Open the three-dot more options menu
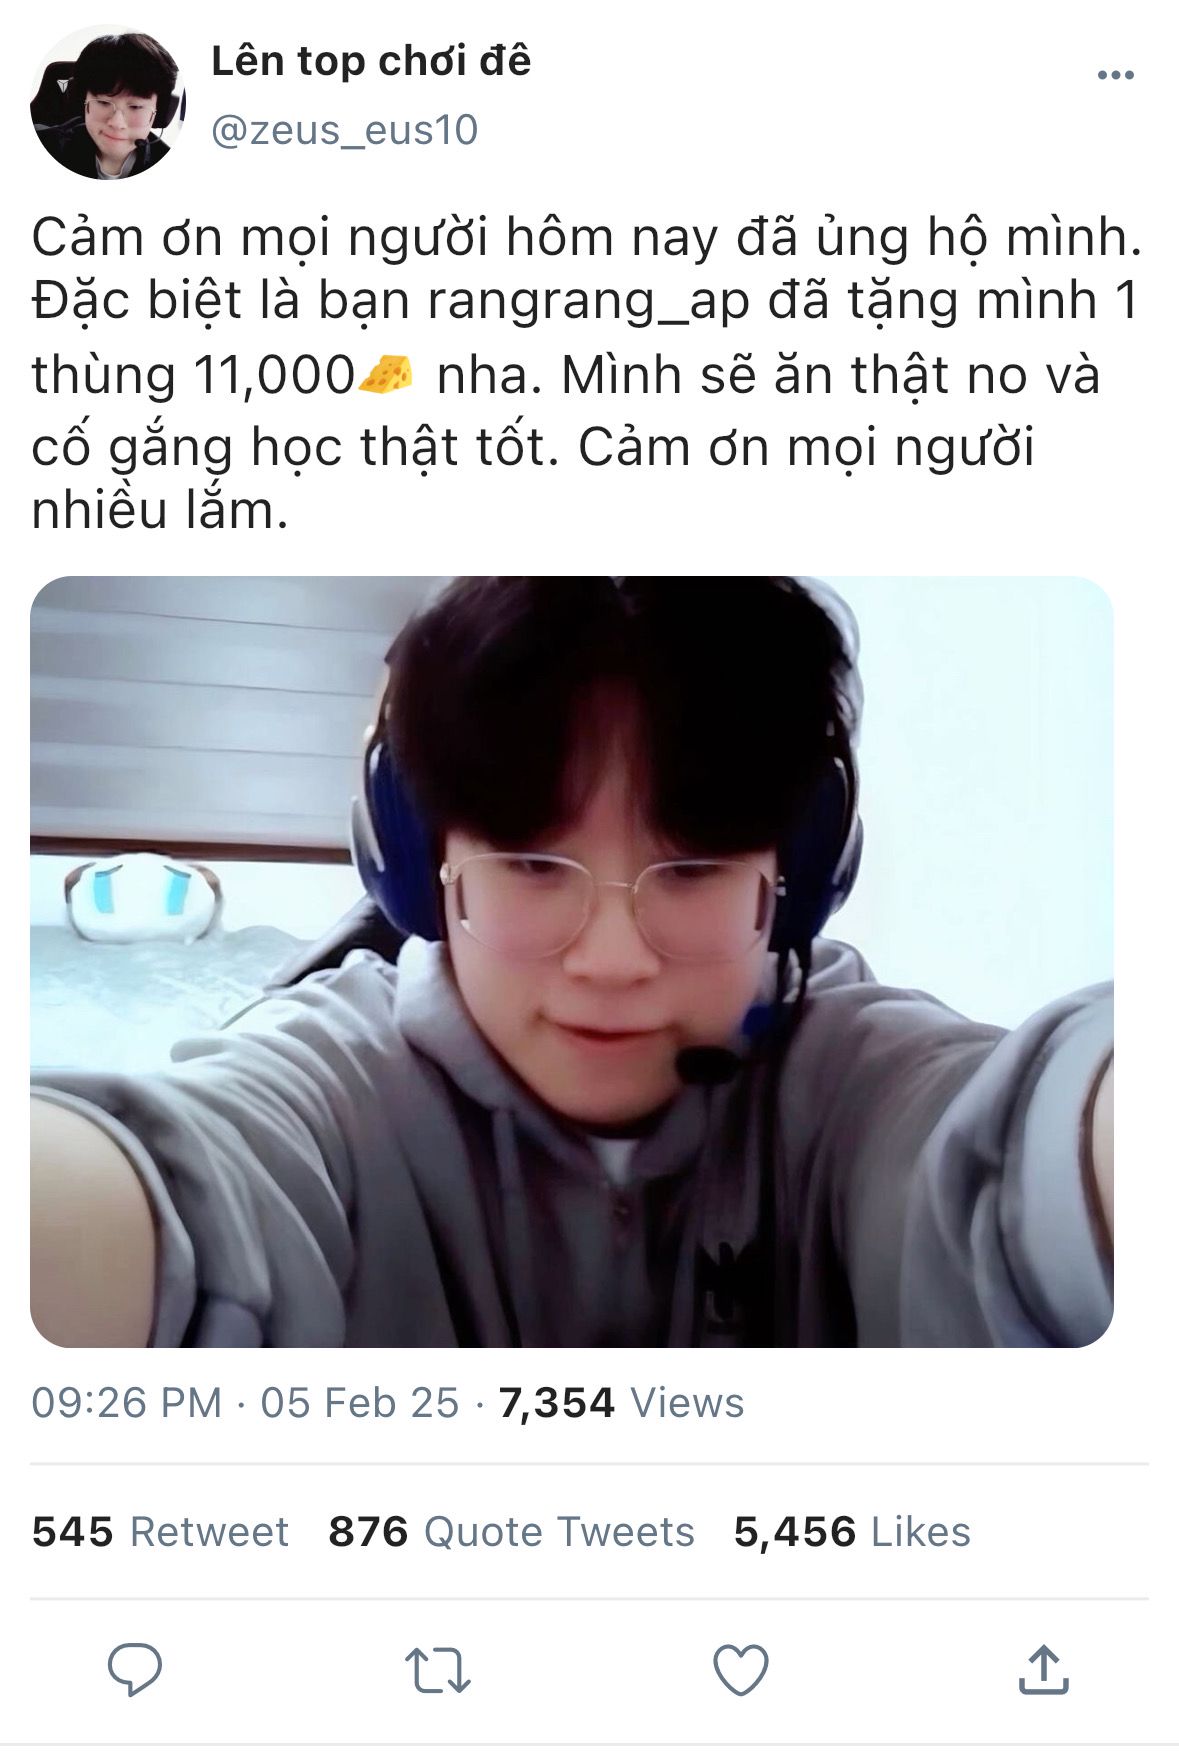Viewport: 1179px width, 1763px height. (x=1115, y=75)
